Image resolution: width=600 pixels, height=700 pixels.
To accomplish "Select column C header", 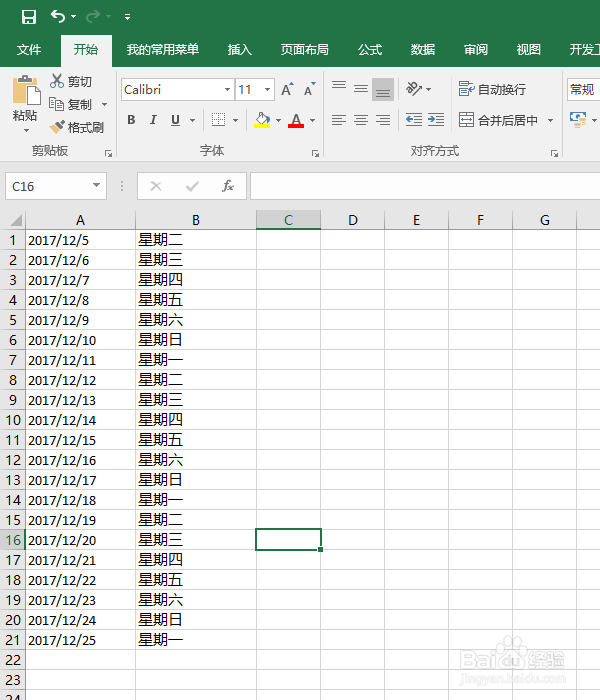I will tap(288, 220).
